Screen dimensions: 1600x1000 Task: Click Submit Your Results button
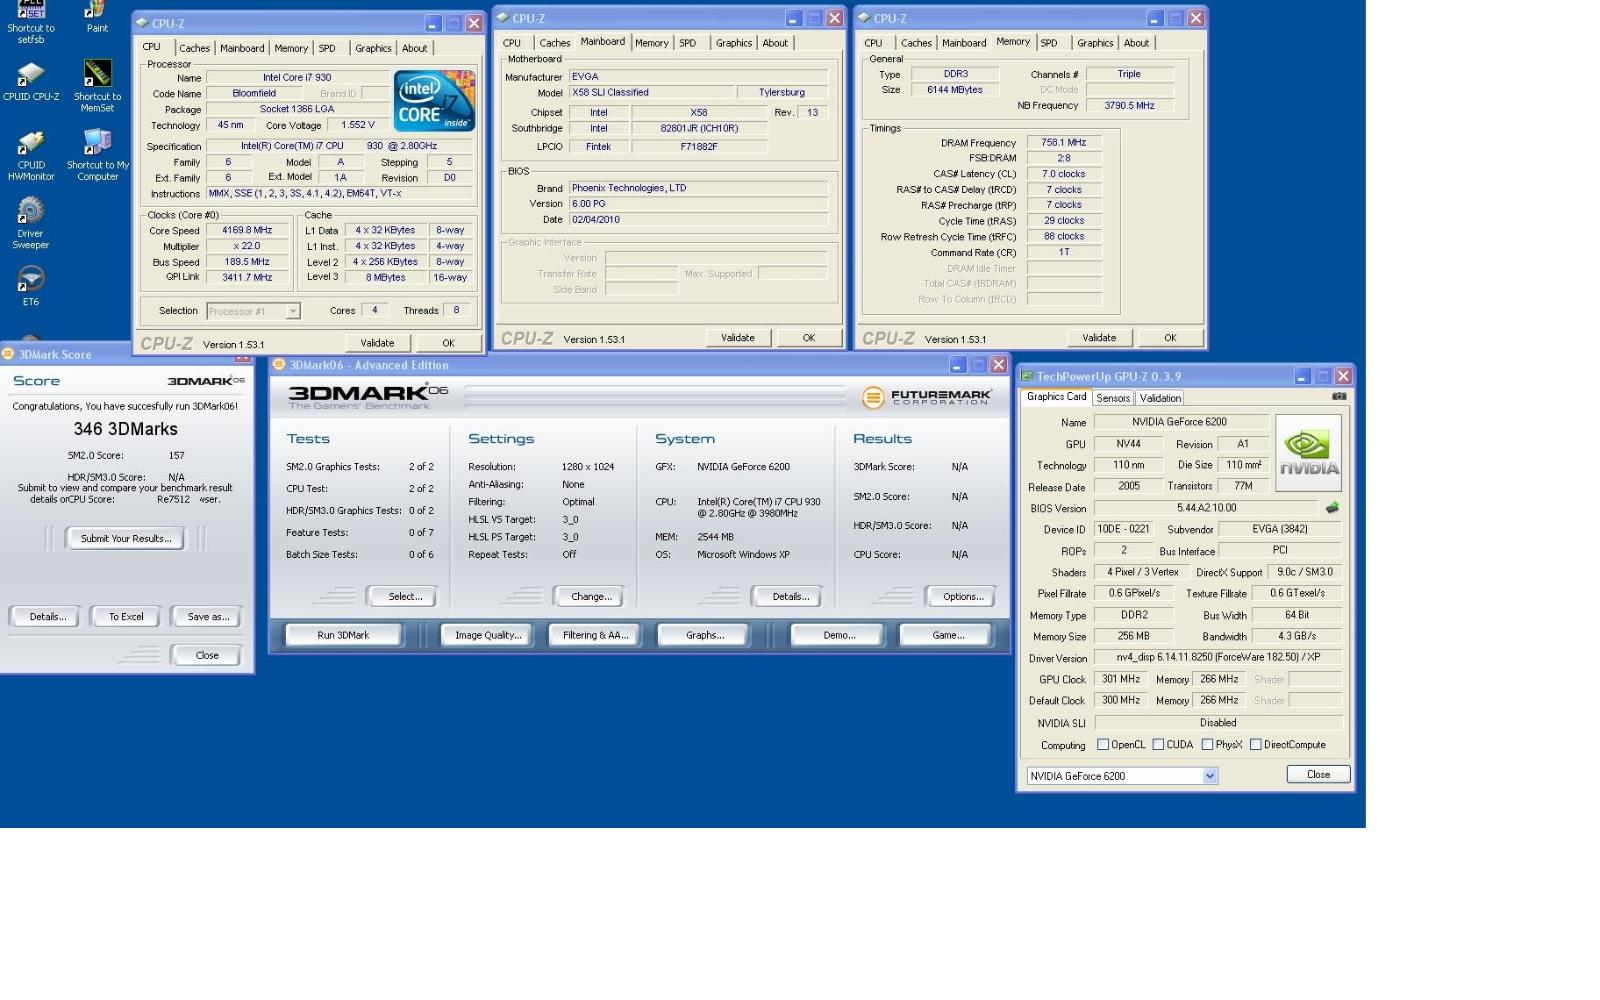click(126, 539)
